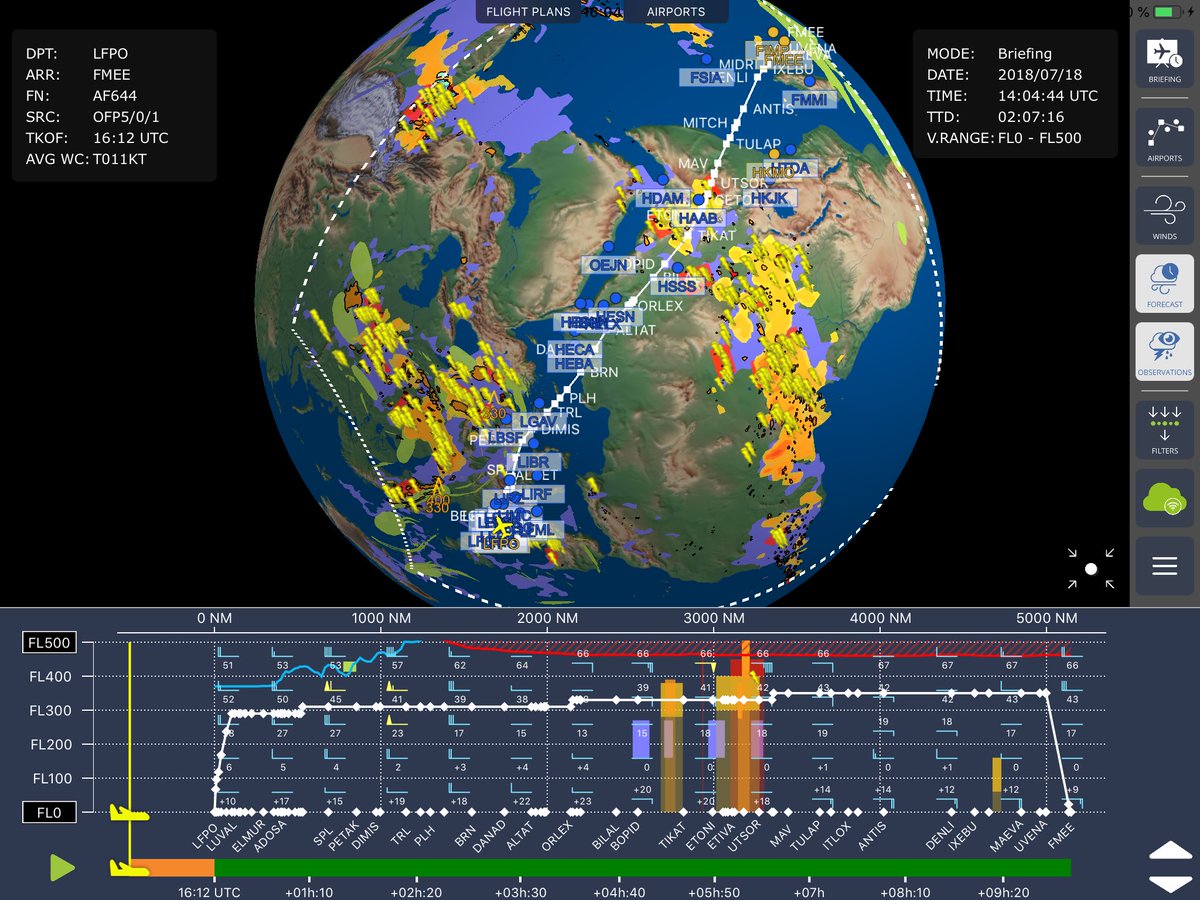This screenshot has width=1200, height=900.
Task: Click the battery icon in status bar
Action: [x=1167, y=12]
